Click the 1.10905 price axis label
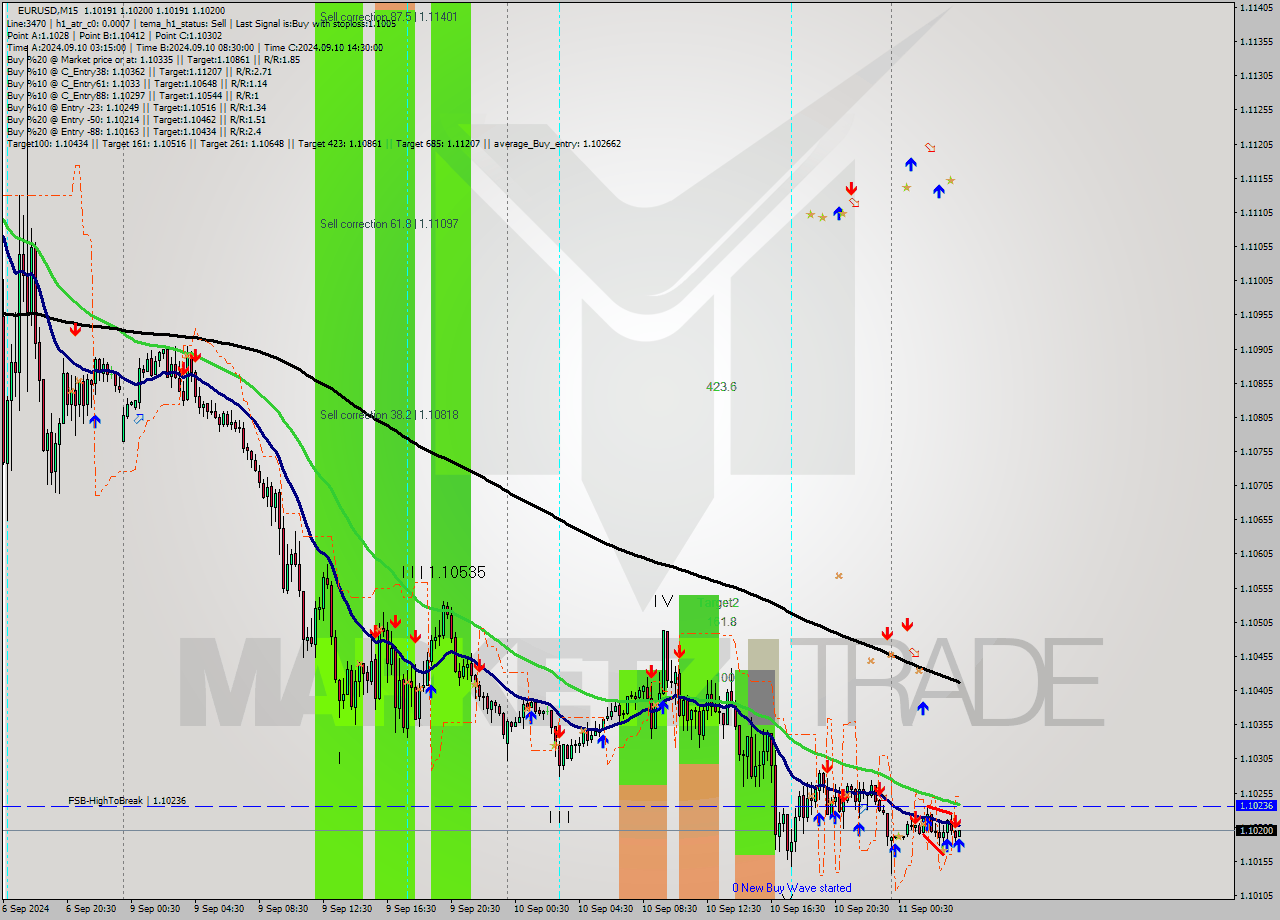 click(1256, 349)
